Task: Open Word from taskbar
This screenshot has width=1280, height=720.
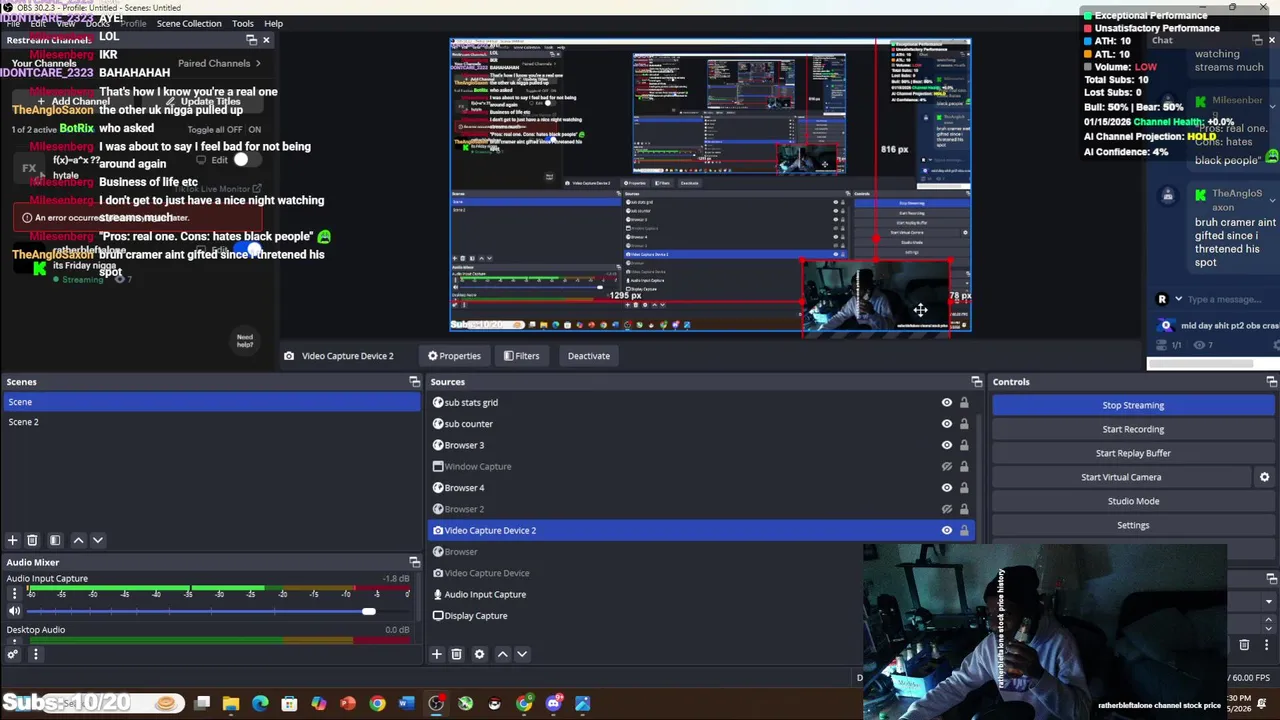Action: click(x=406, y=704)
